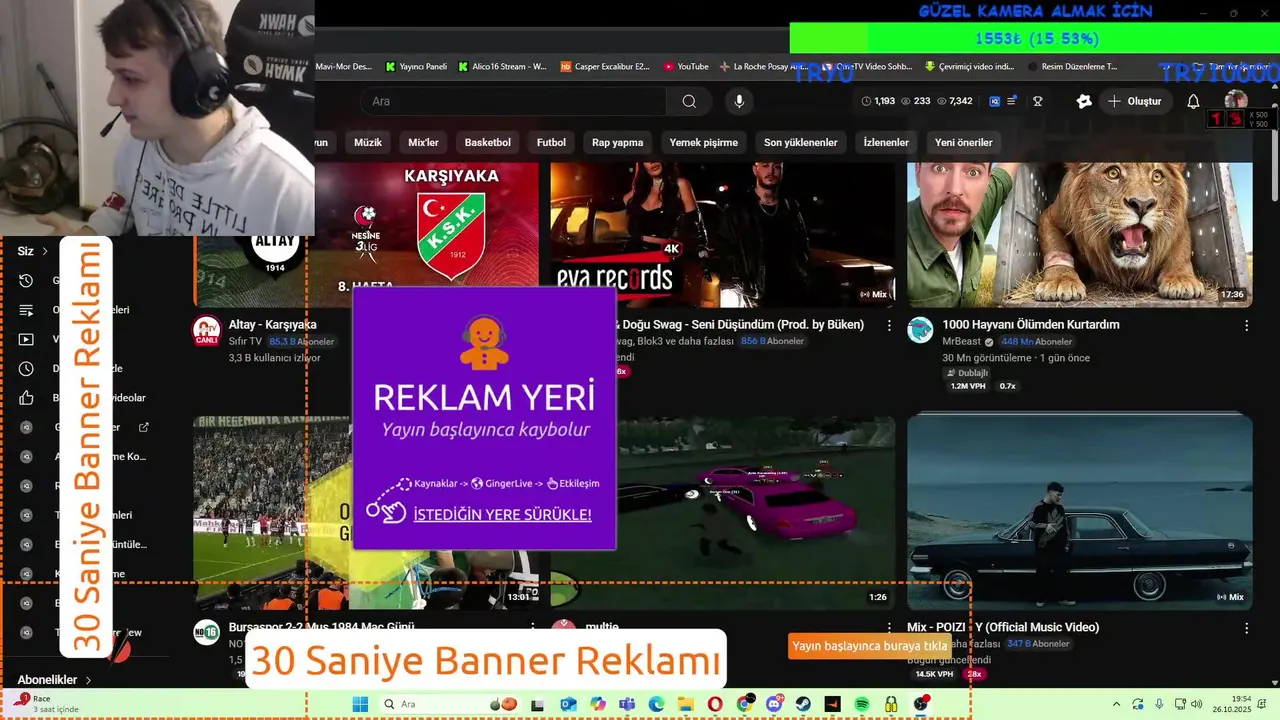Open the Alico16 Stream bookmark

coord(503,67)
